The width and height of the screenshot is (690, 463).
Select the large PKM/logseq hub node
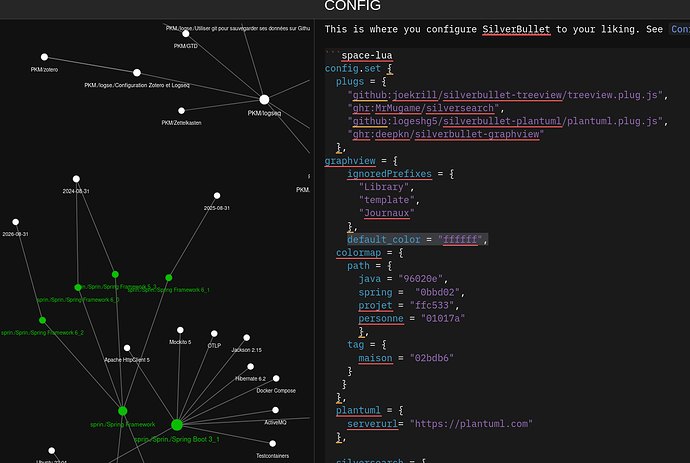click(264, 99)
